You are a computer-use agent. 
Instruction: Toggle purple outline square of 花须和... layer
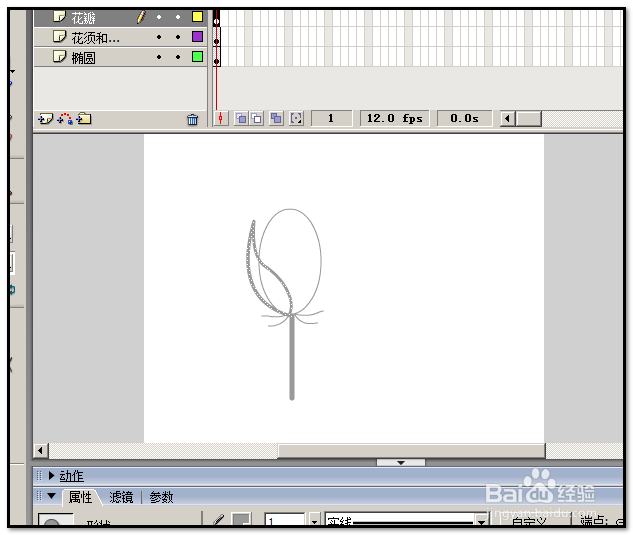(197, 37)
